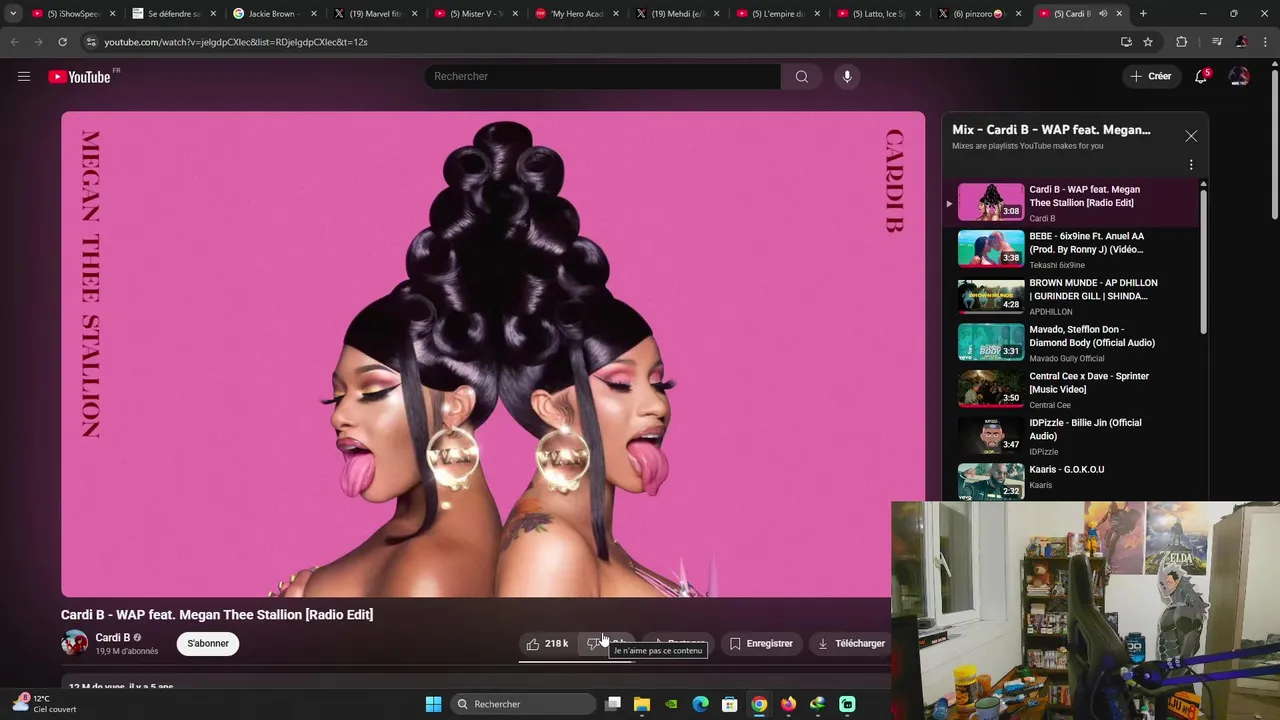The image size is (1280, 720).
Task: Switch to the My Hero Academia tab
Action: pyautogui.click(x=575, y=14)
